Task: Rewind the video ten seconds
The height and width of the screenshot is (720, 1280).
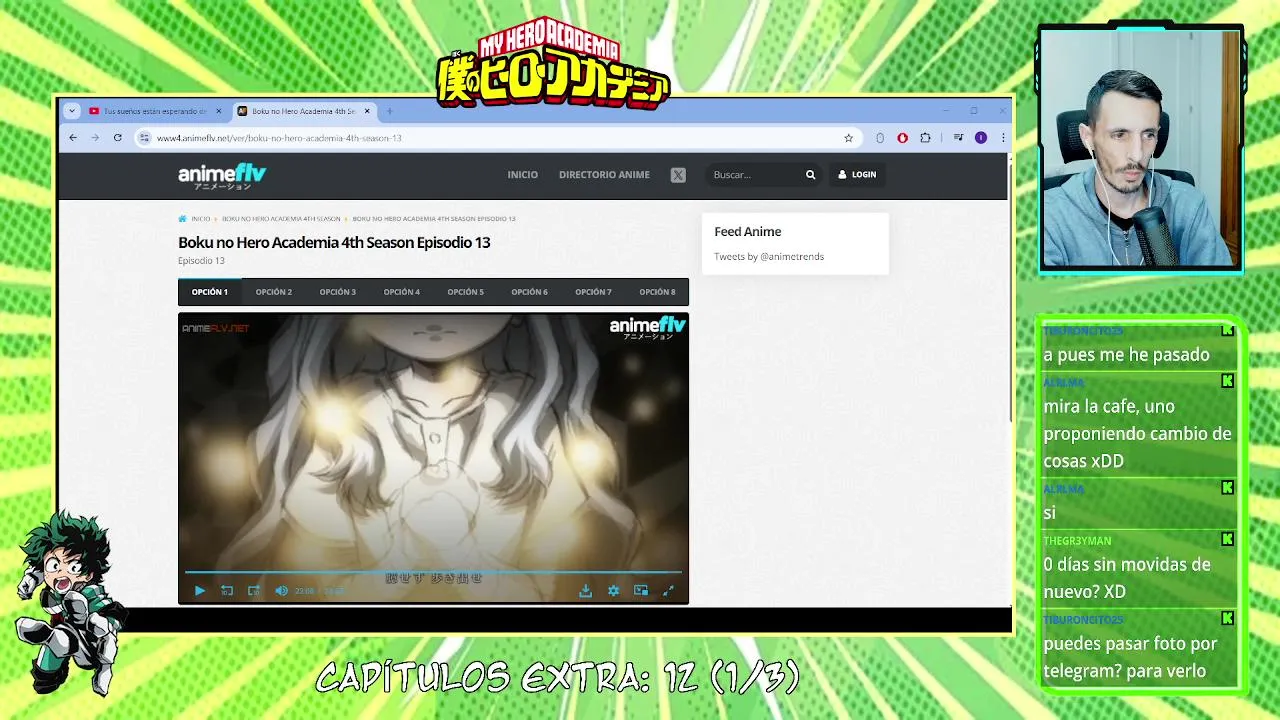Action: pyautogui.click(x=227, y=591)
